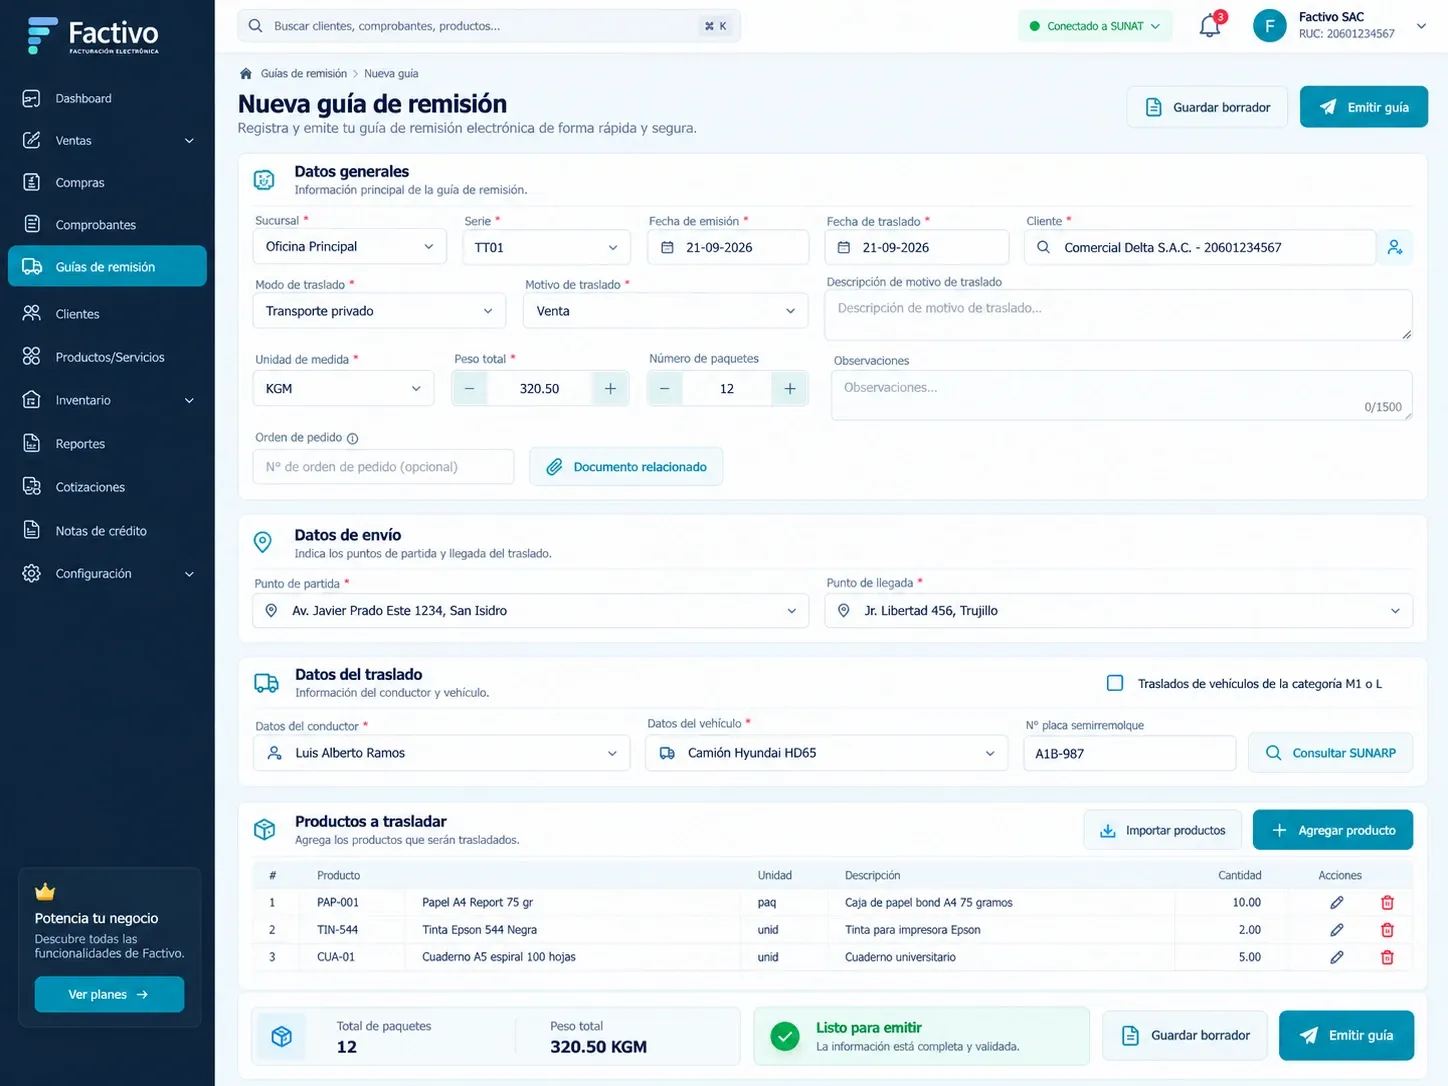
Task: Focus the global search field
Action: coord(489,26)
